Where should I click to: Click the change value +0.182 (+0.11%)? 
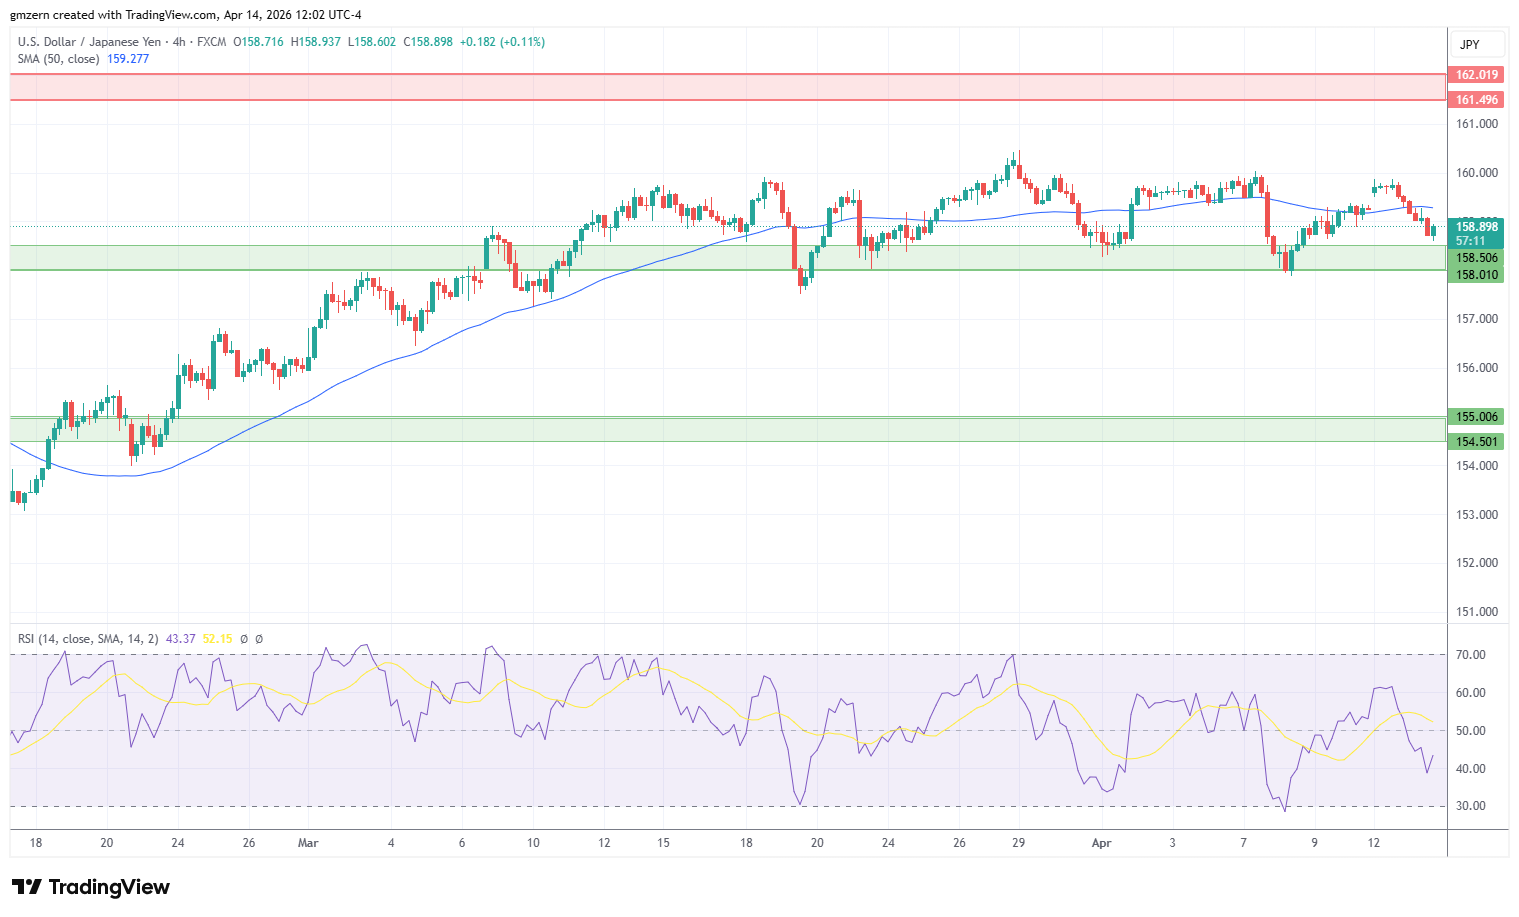coord(502,42)
